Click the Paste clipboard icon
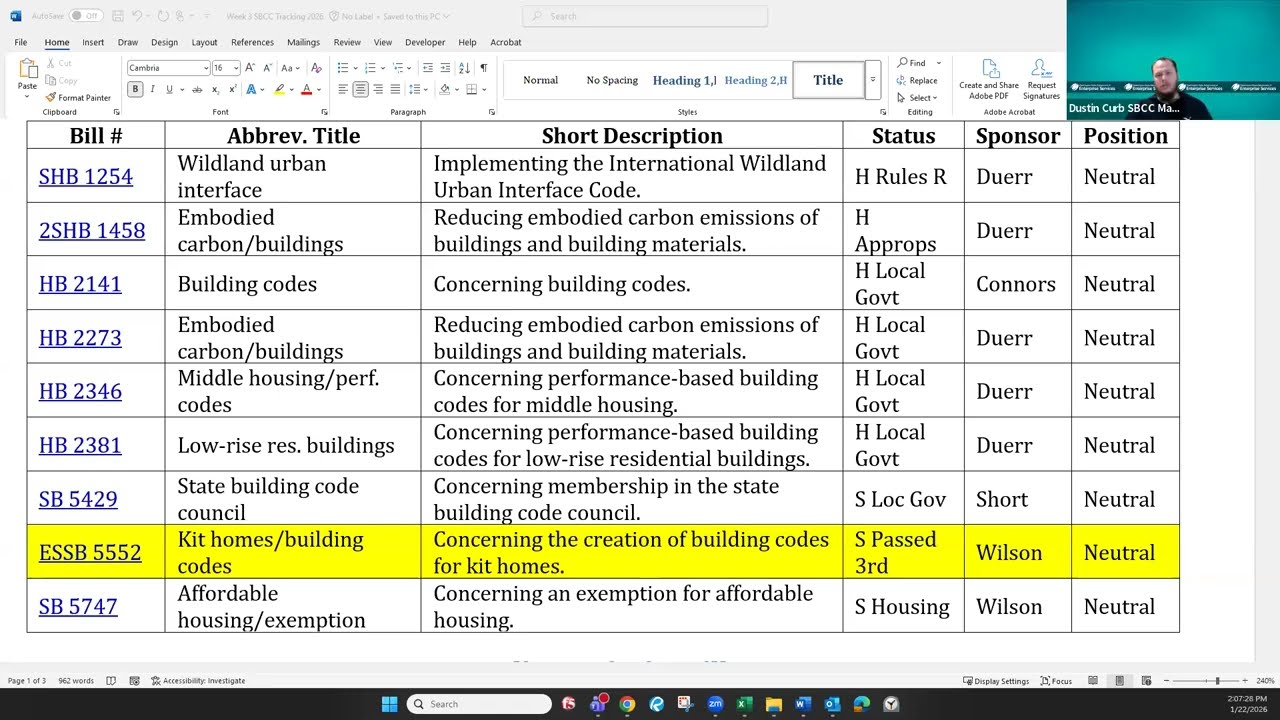 tap(28, 69)
